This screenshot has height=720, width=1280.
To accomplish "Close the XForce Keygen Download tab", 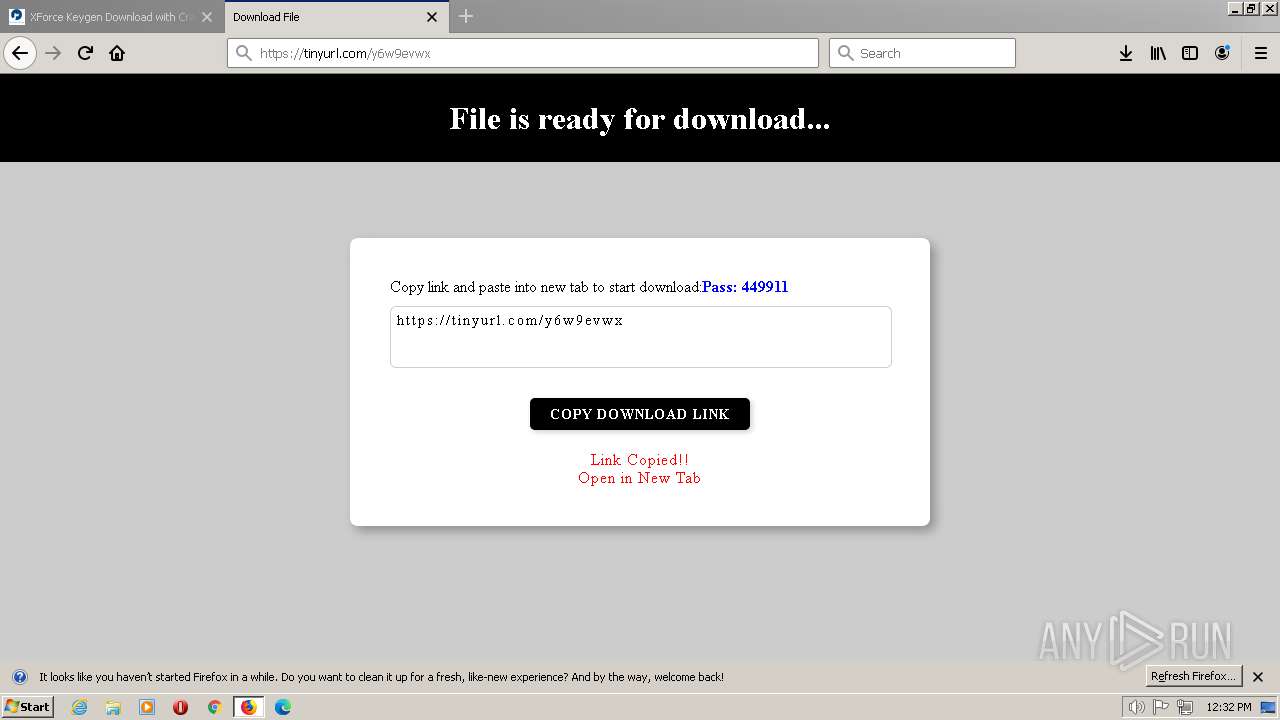I will tap(207, 17).
